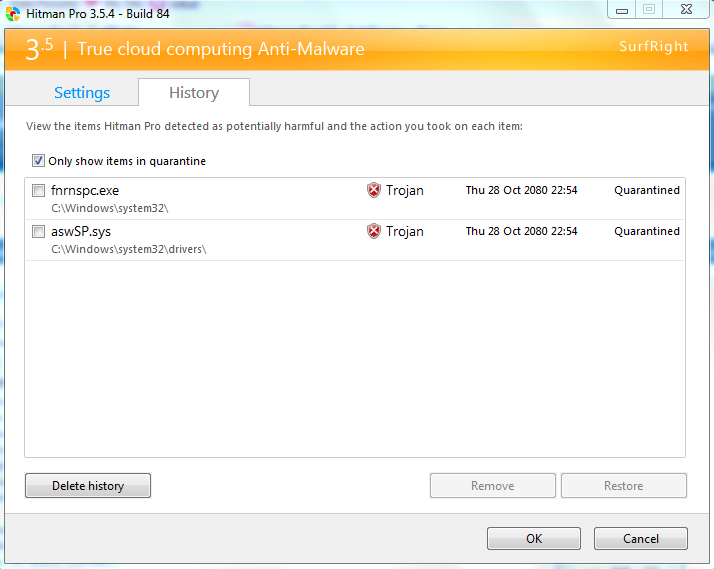Select the fnrnspc.exe file name
This screenshot has width=714, height=569.
tap(85, 190)
